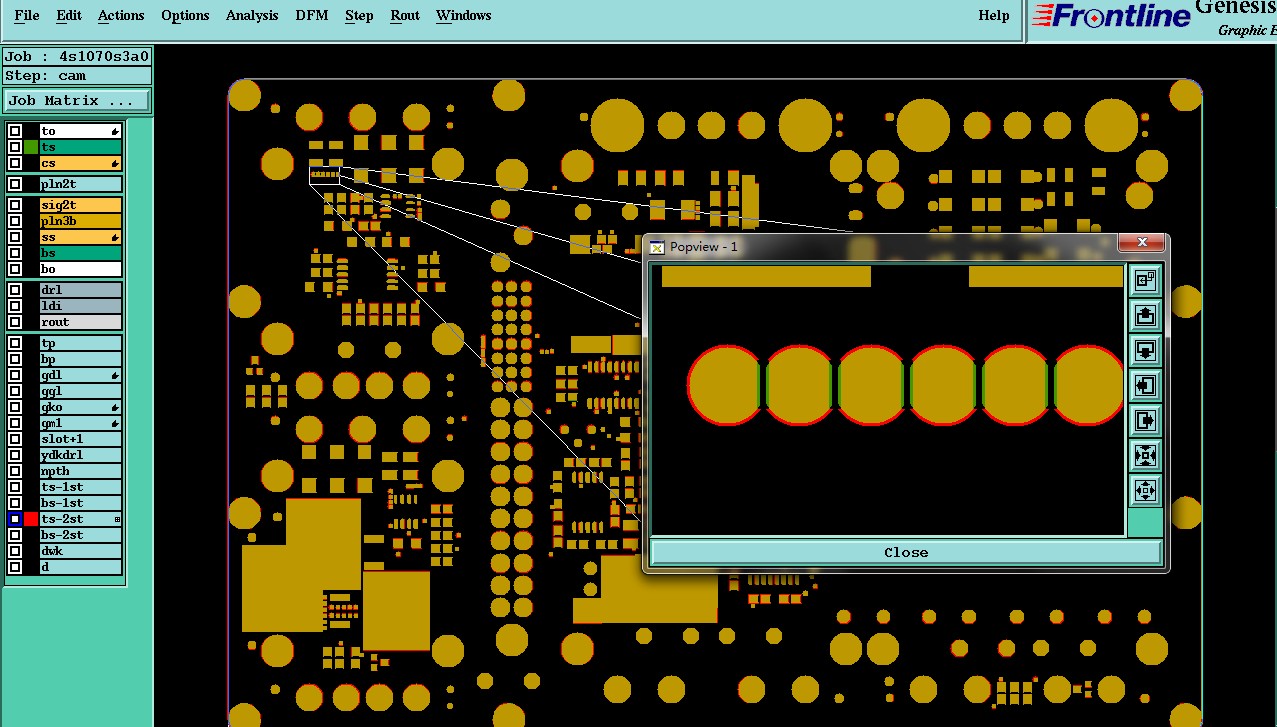The width and height of the screenshot is (1277, 727).
Task: Enable the 'rout' layer checkbox
Action: [15, 322]
